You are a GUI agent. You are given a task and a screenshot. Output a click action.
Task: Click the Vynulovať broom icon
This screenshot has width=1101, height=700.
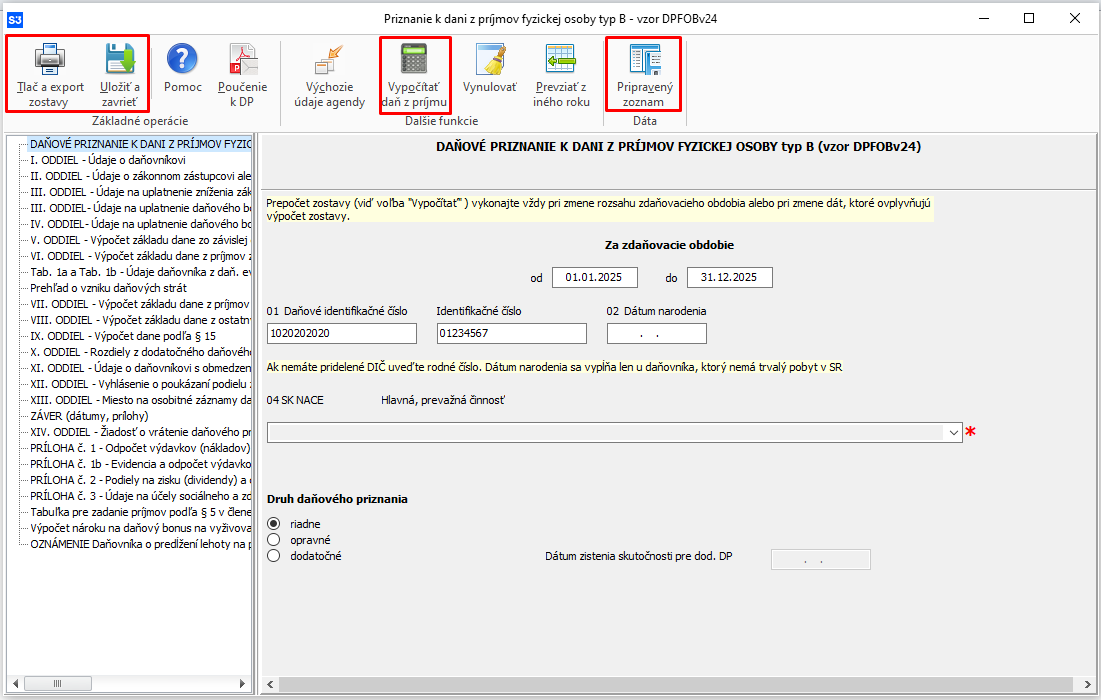490,62
